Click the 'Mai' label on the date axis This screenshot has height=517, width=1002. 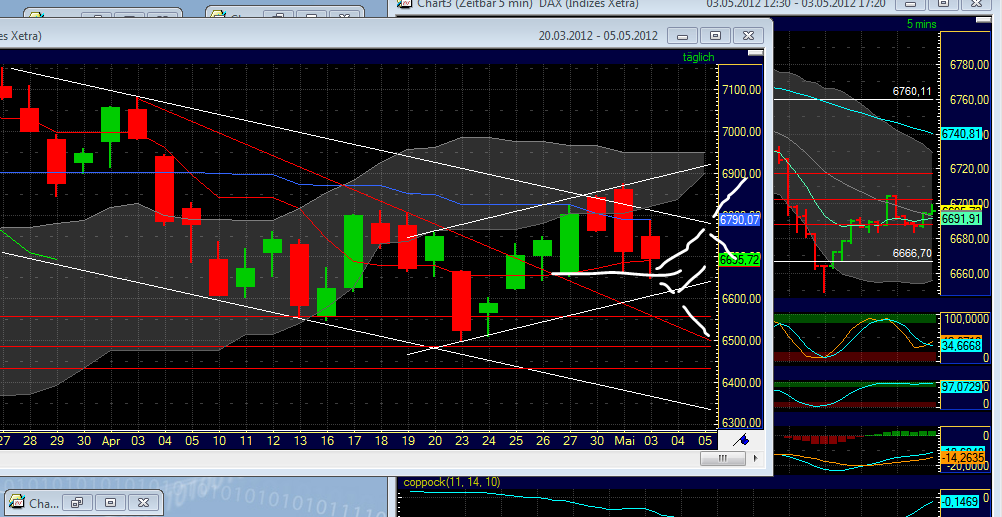point(624,441)
